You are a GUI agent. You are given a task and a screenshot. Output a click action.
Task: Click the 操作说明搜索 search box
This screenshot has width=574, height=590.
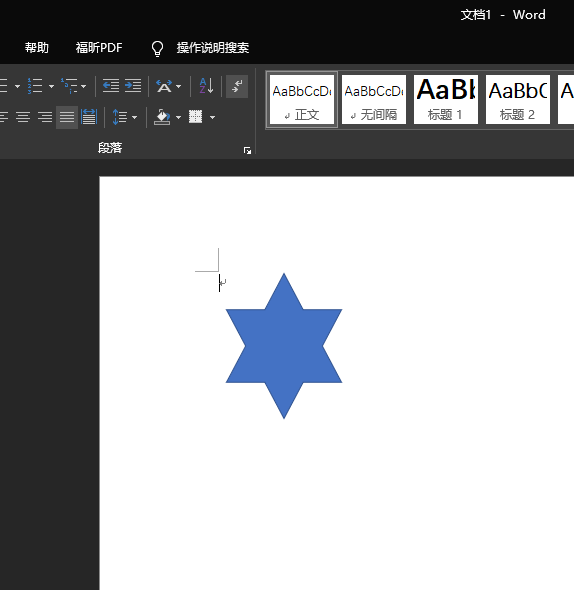(x=213, y=48)
